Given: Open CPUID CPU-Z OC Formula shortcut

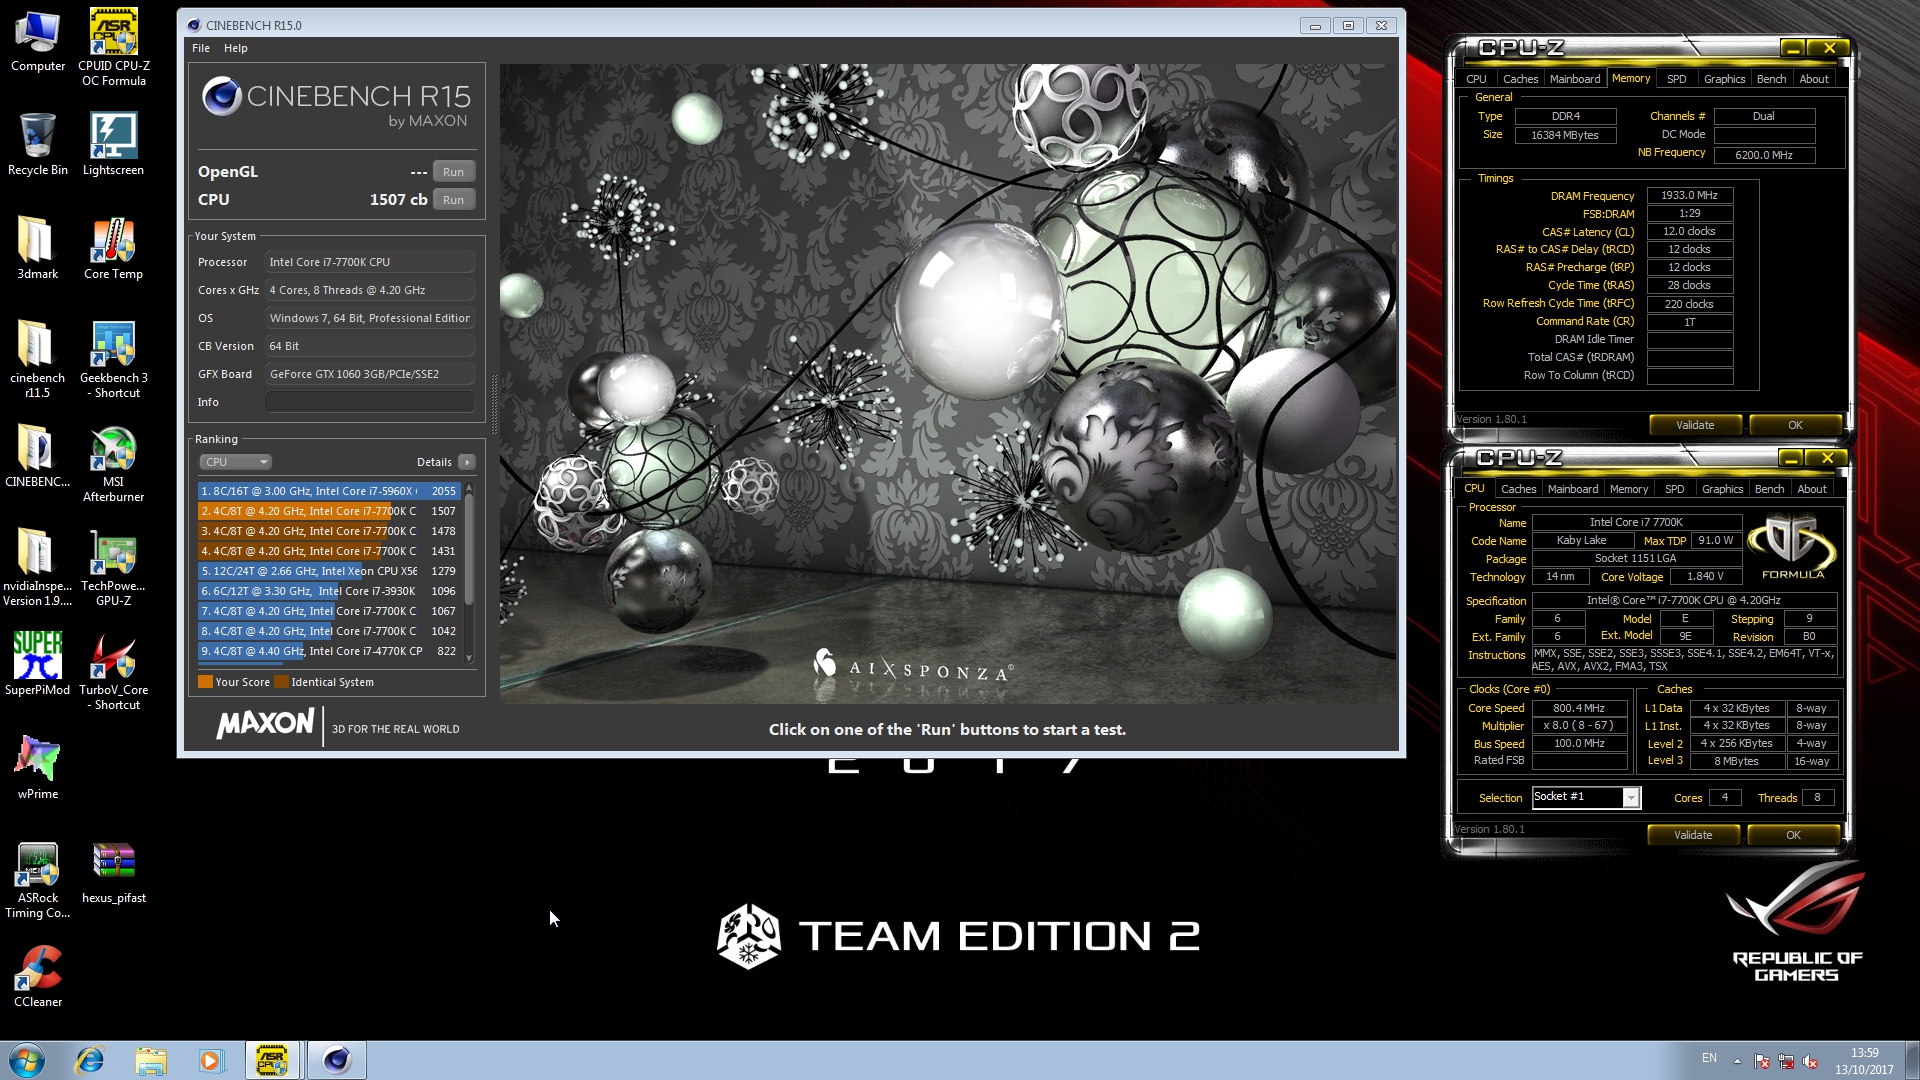Looking at the screenshot, I should pyautogui.click(x=113, y=47).
